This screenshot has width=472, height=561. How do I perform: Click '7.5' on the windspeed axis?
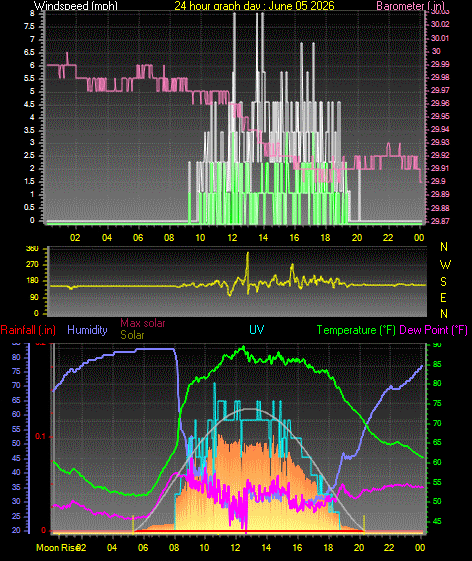[x=29, y=27]
